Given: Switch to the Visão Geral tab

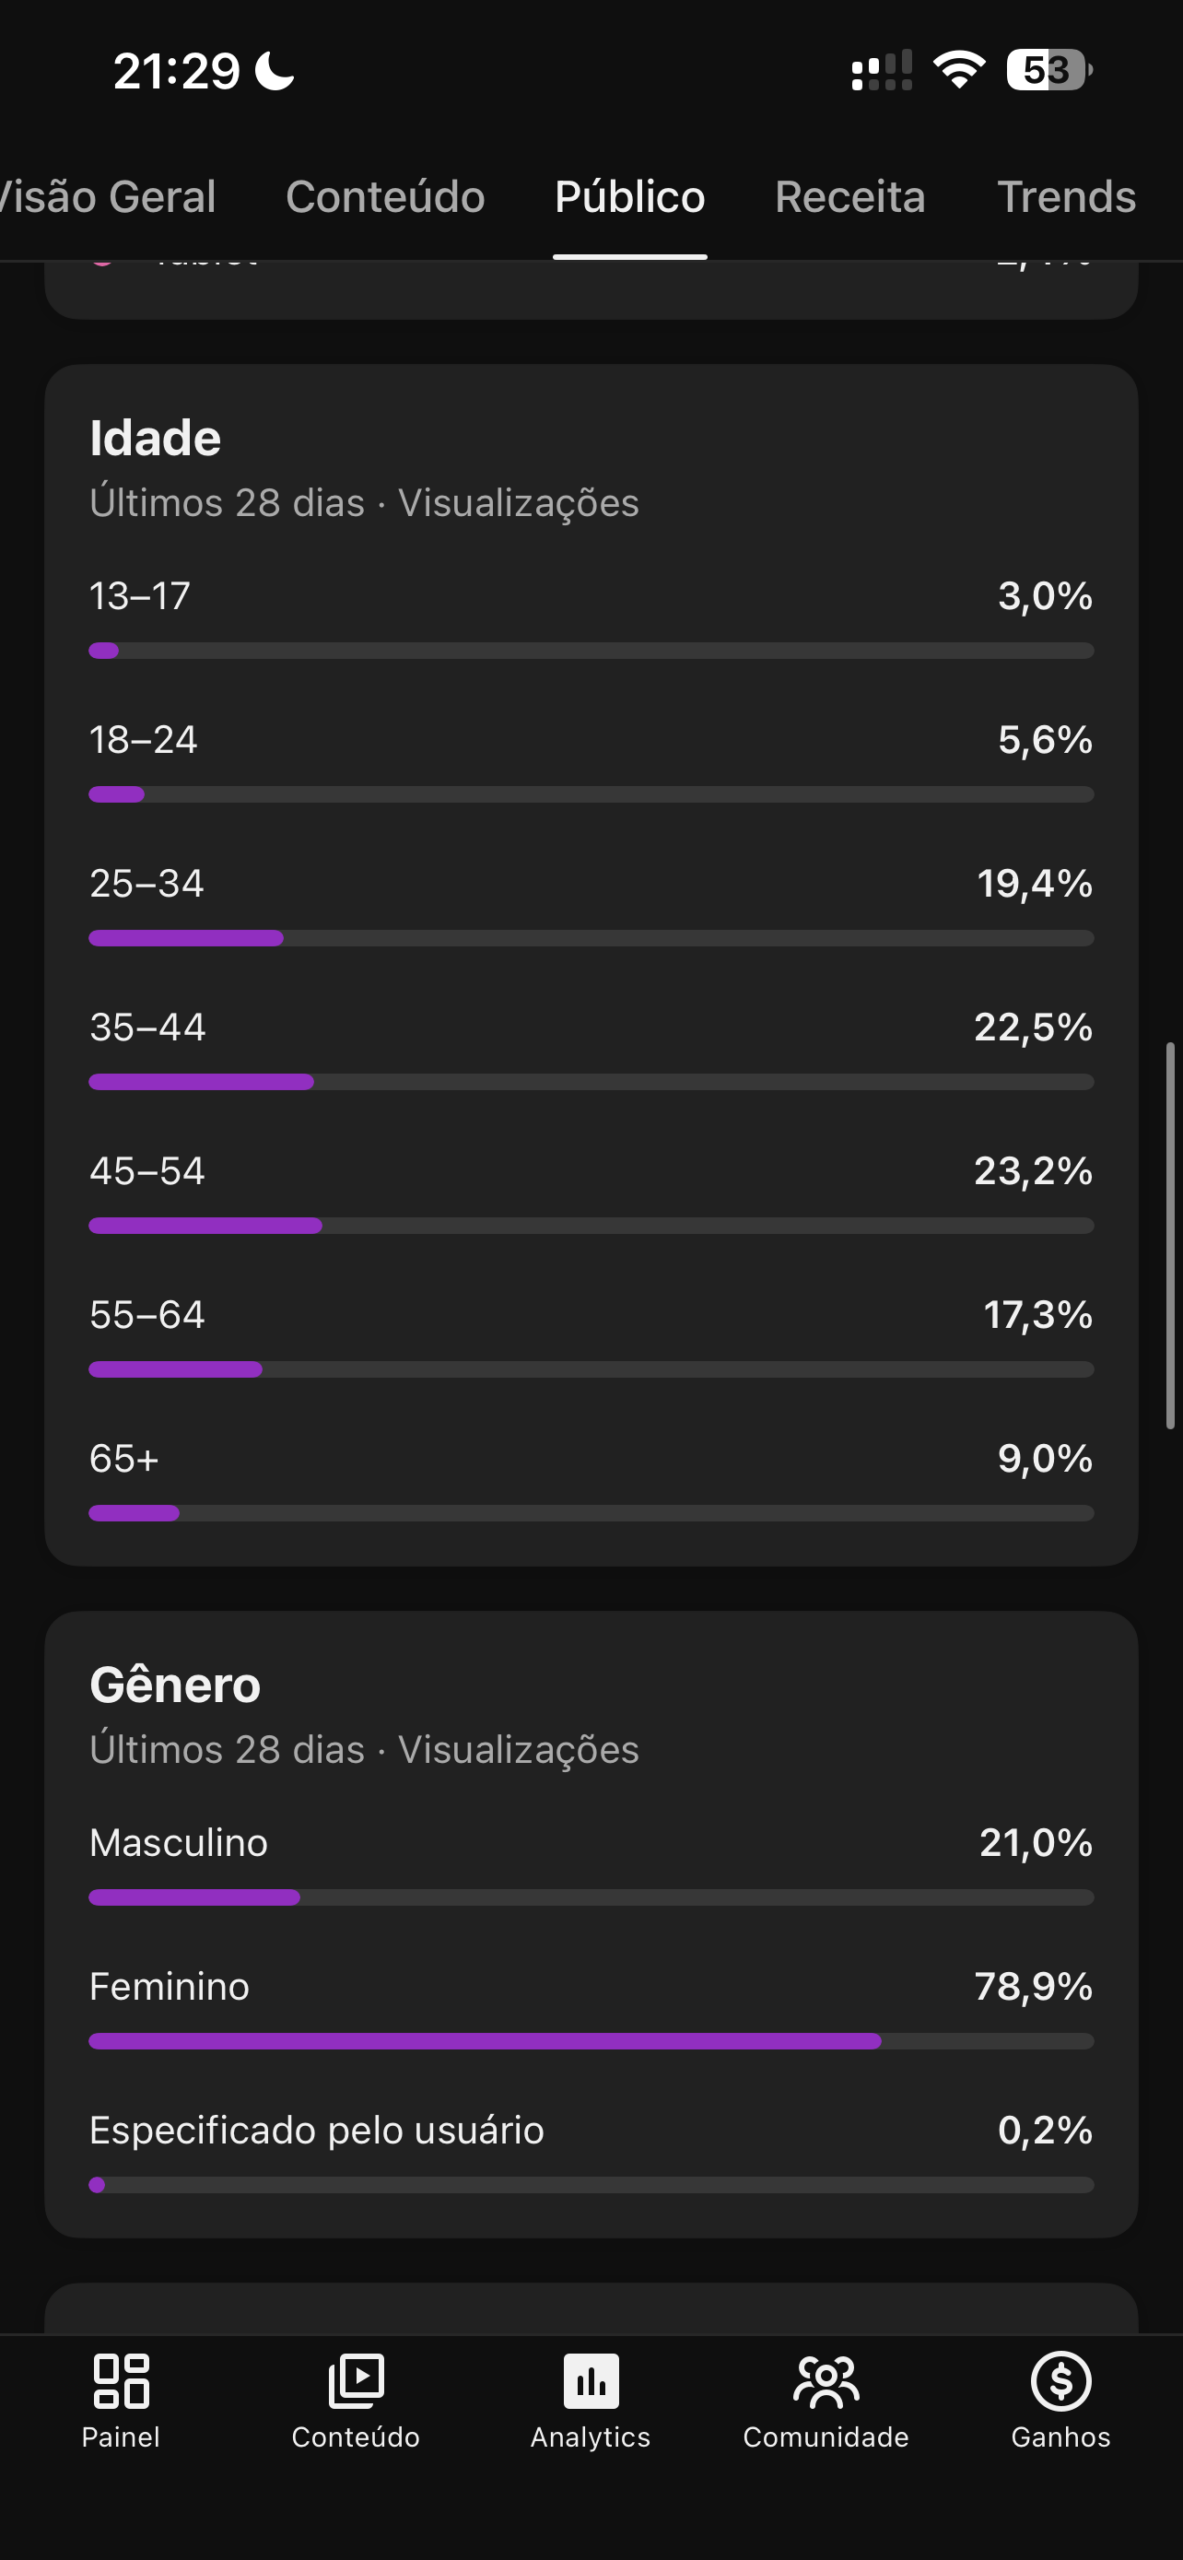Looking at the screenshot, I should (108, 197).
